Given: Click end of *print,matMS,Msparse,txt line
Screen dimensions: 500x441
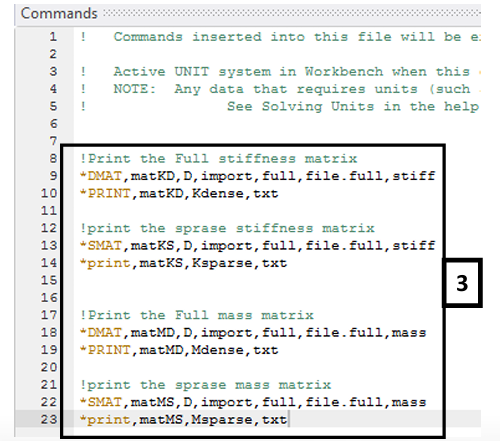Looking at the screenshot, I should coord(288,420).
